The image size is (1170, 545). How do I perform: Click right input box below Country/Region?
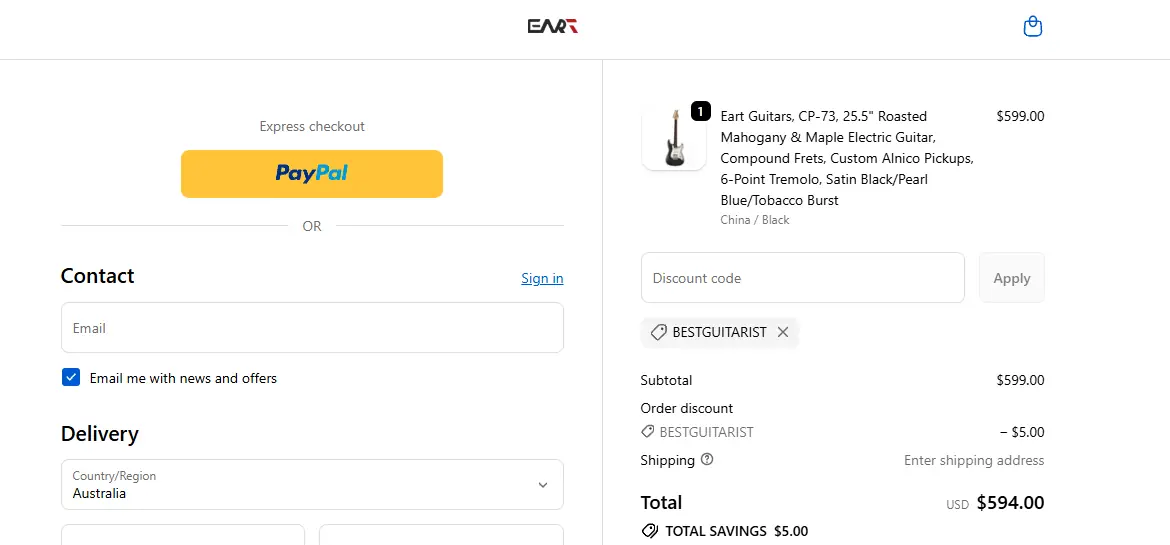(441, 535)
